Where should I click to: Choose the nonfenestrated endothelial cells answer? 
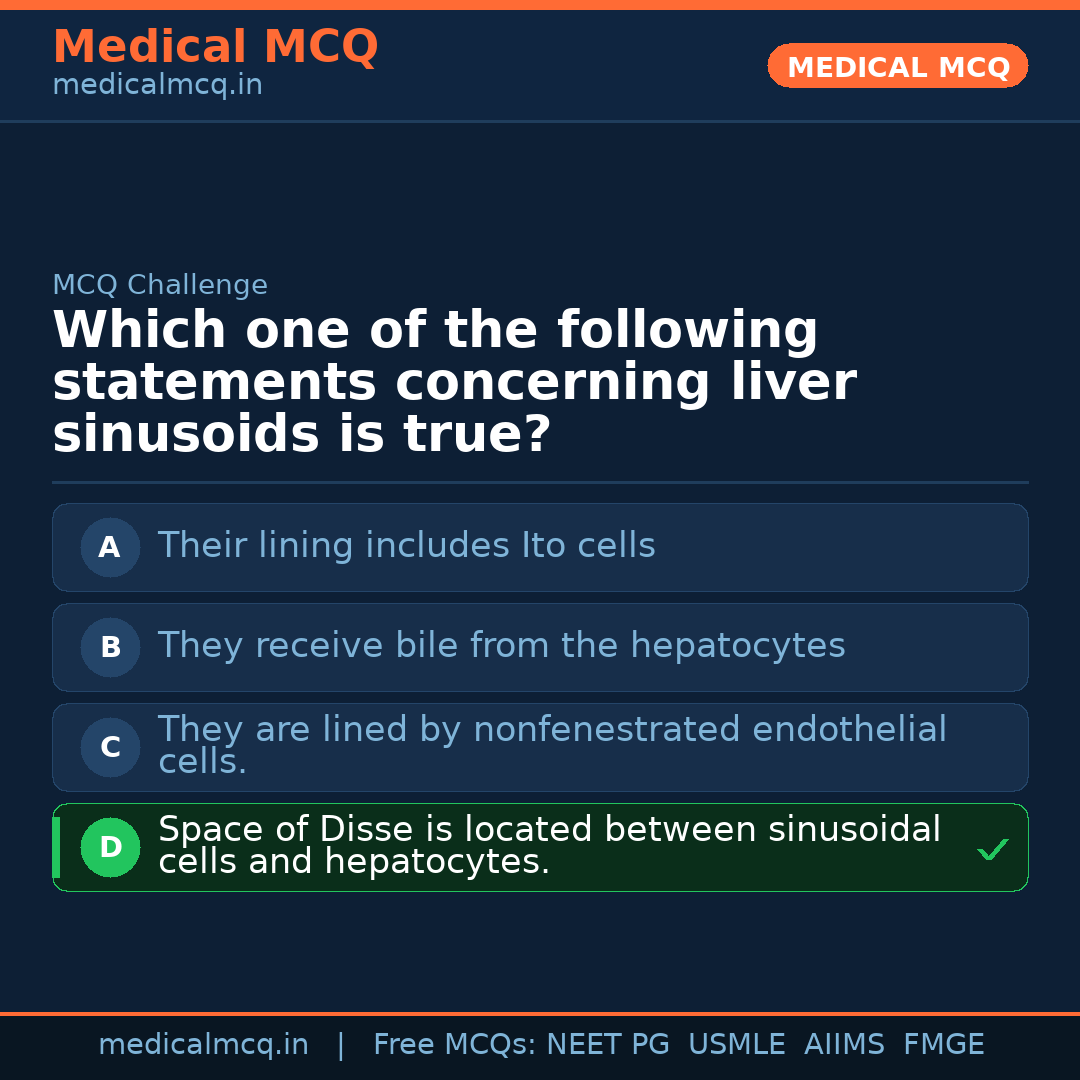click(551, 745)
